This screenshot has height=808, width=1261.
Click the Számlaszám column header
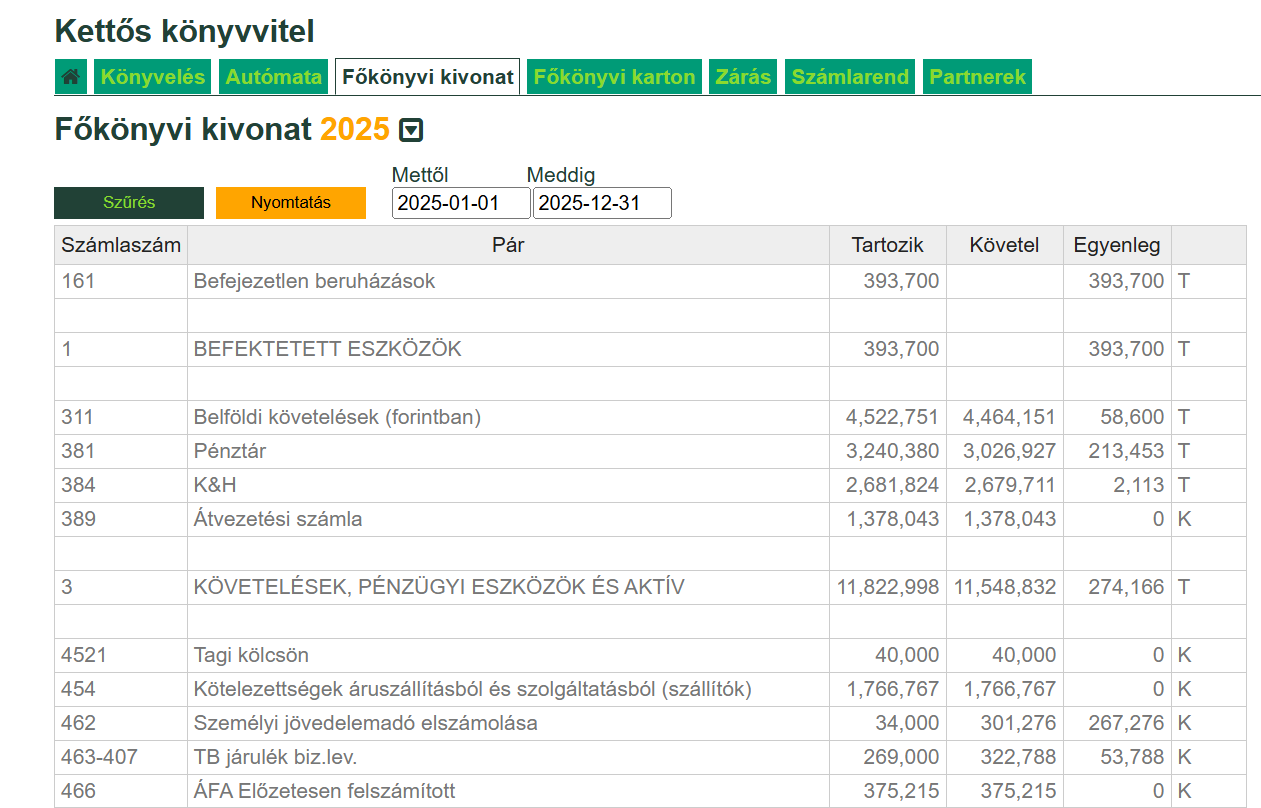pos(121,245)
